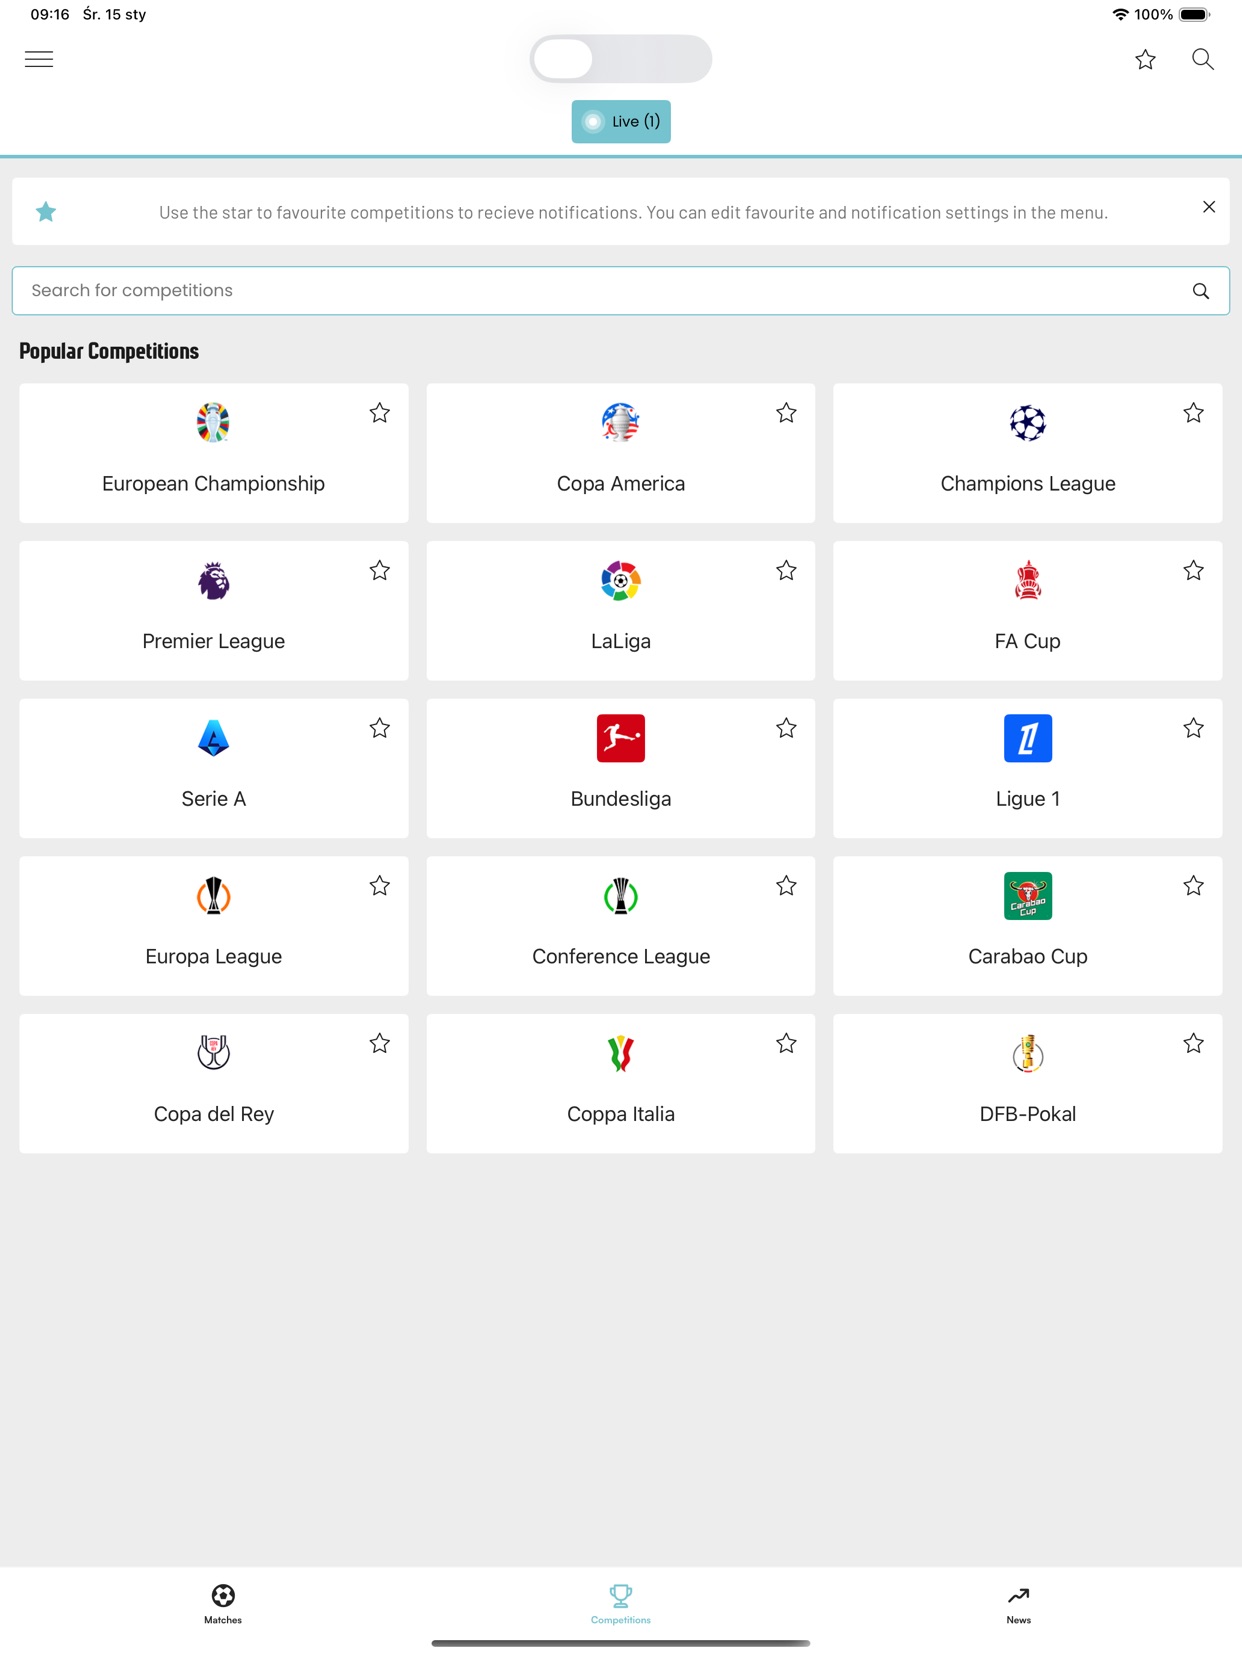The width and height of the screenshot is (1242, 1656).
Task: Open the LaLiga colorful logo
Action: pyautogui.click(x=621, y=581)
